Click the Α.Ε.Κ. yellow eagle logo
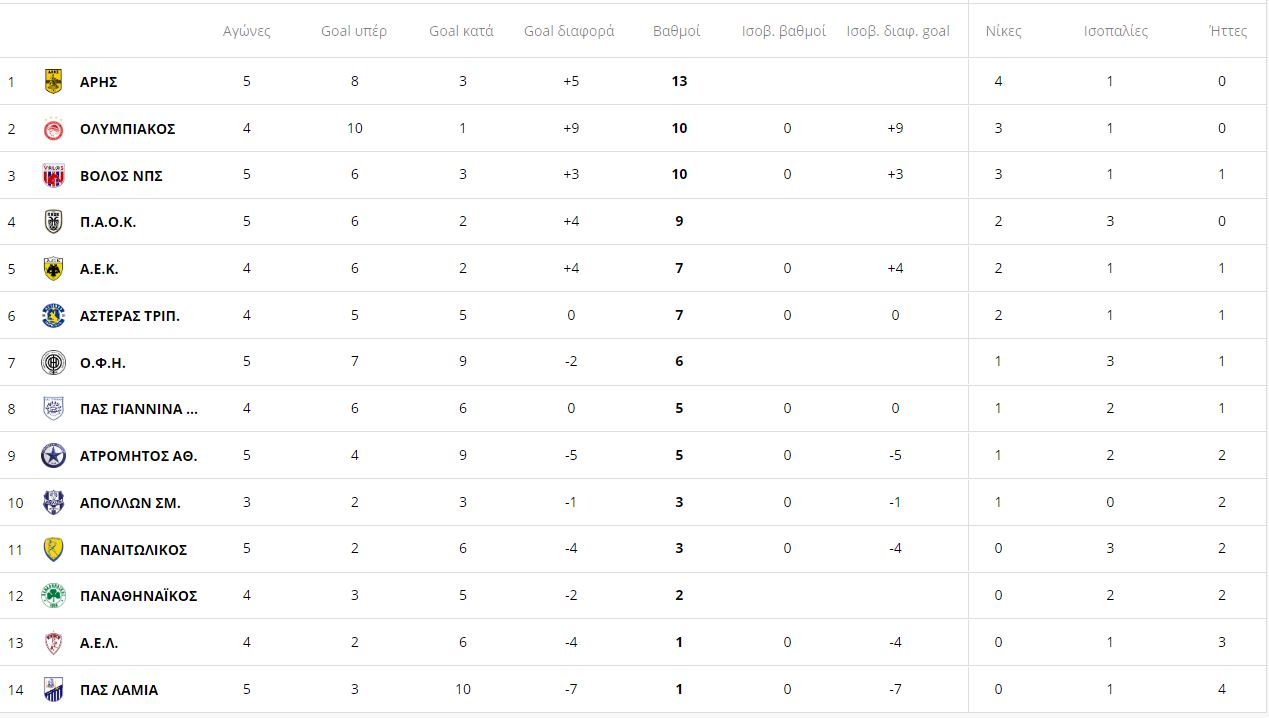The height and width of the screenshot is (718, 1269). [x=54, y=269]
